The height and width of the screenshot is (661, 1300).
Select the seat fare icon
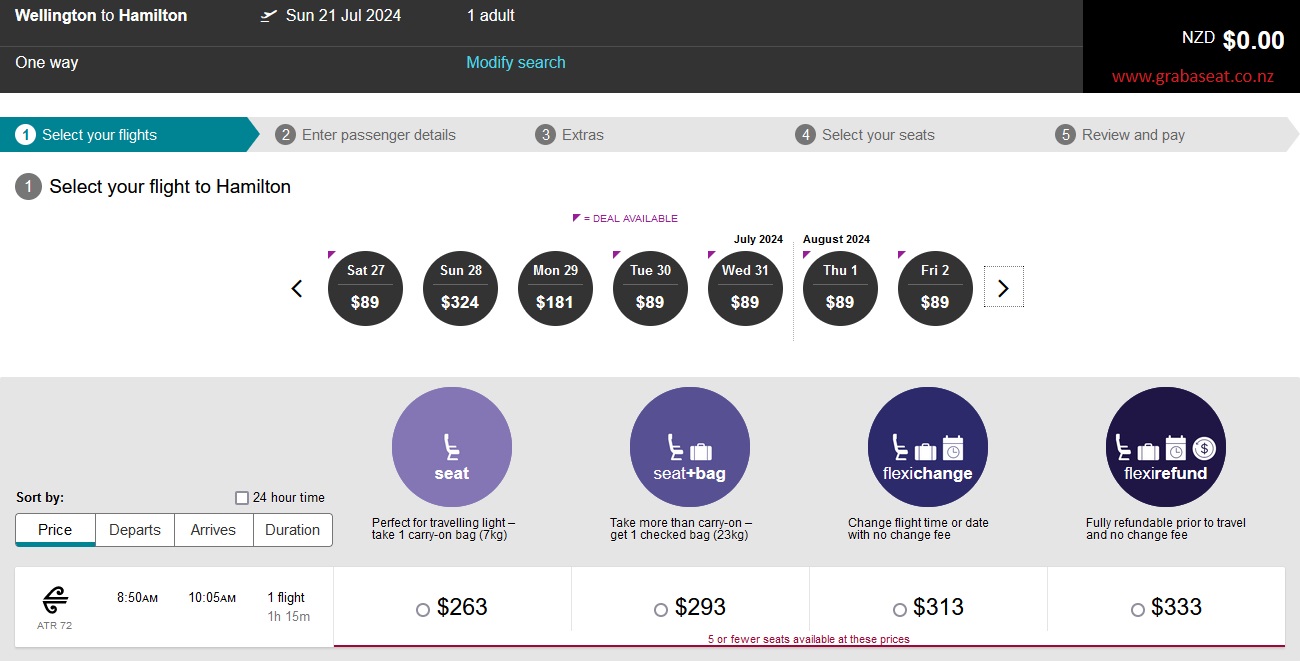pyautogui.click(x=452, y=447)
